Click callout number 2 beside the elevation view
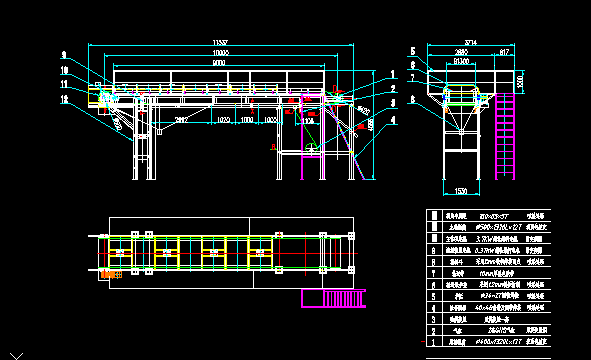The width and height of the screenshot is (591, 360). 393,89
